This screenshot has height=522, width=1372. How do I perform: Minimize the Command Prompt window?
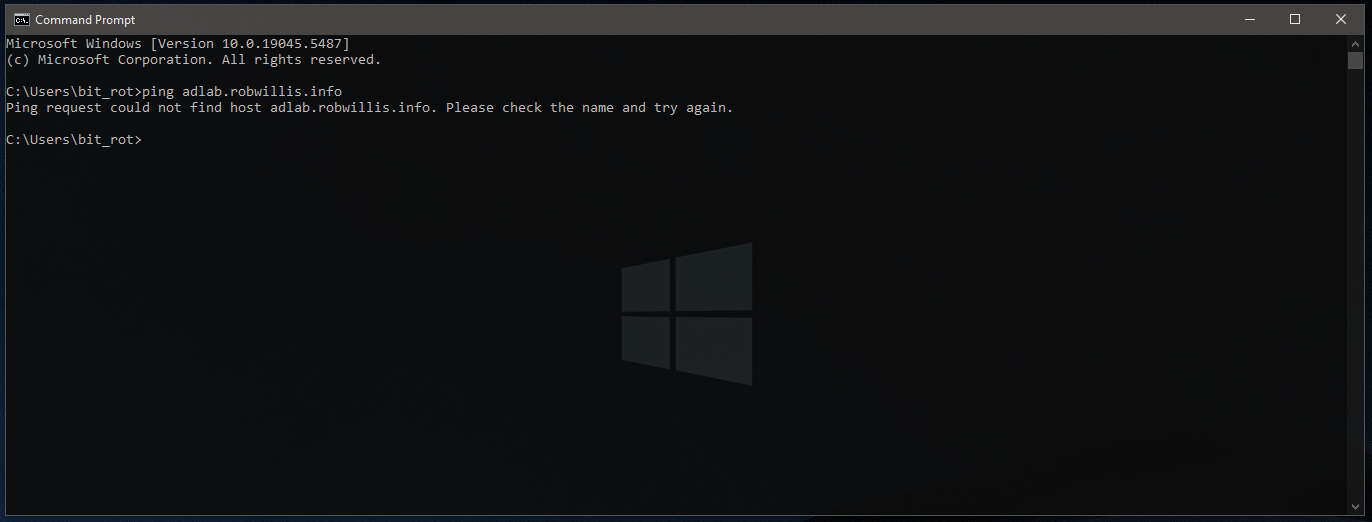point(1249,19)
